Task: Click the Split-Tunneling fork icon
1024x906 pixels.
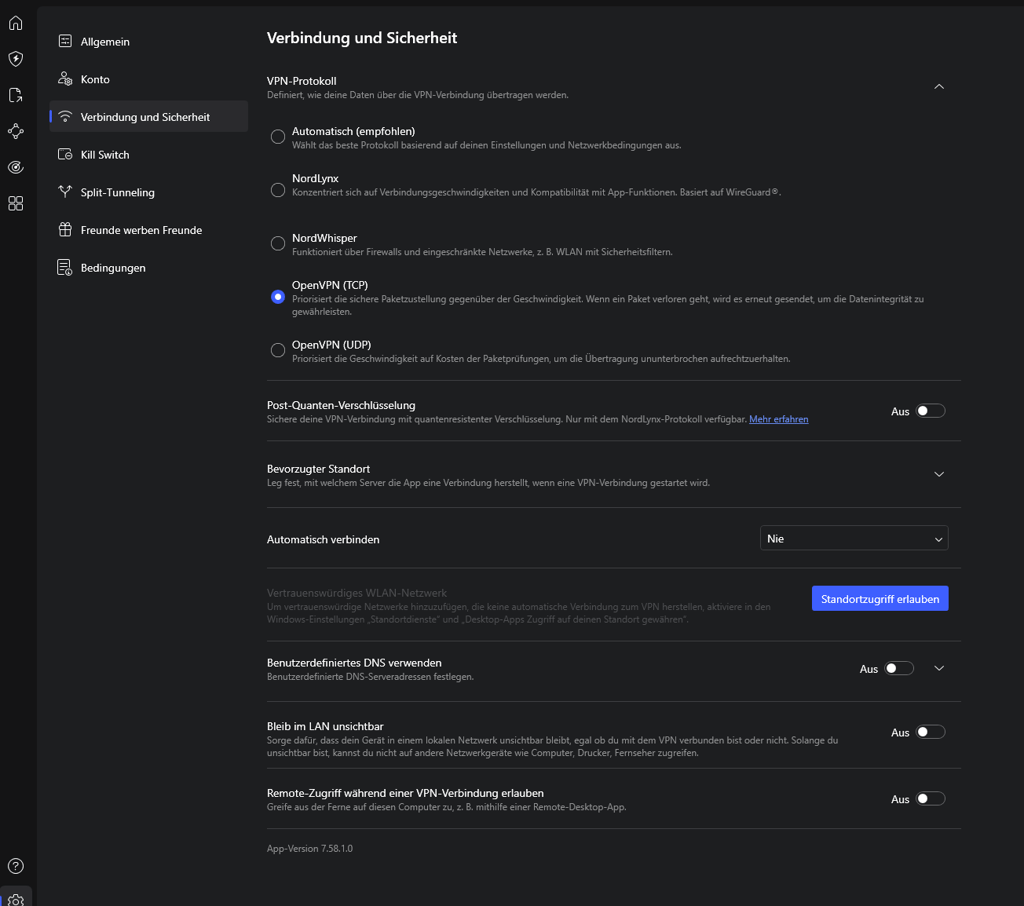Action: 65,192
